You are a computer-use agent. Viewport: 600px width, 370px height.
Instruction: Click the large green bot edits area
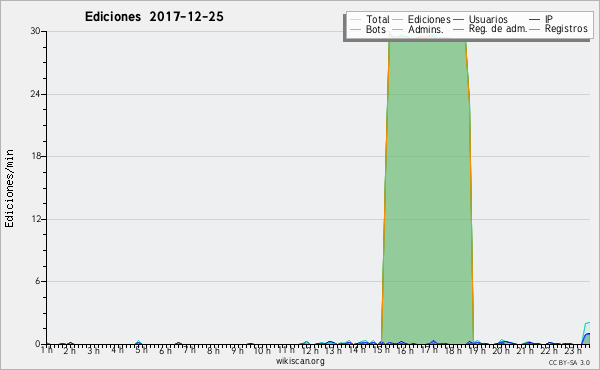coord(427,191)
